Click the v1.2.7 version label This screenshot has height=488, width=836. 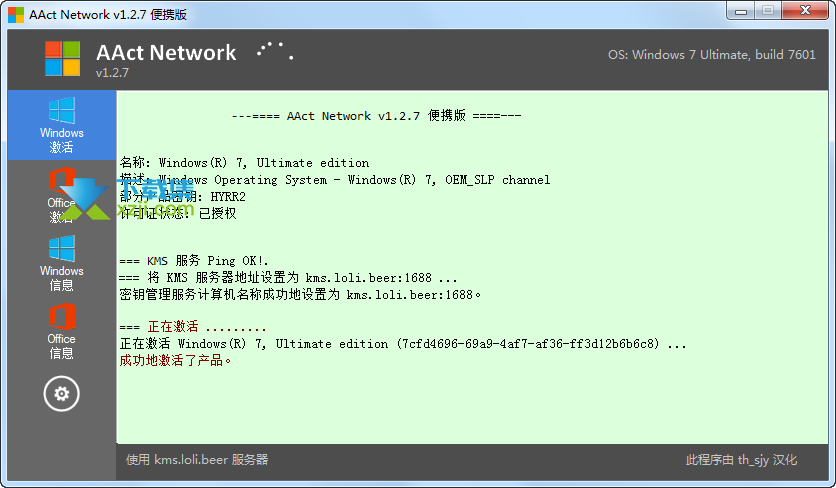coord(112,73)
